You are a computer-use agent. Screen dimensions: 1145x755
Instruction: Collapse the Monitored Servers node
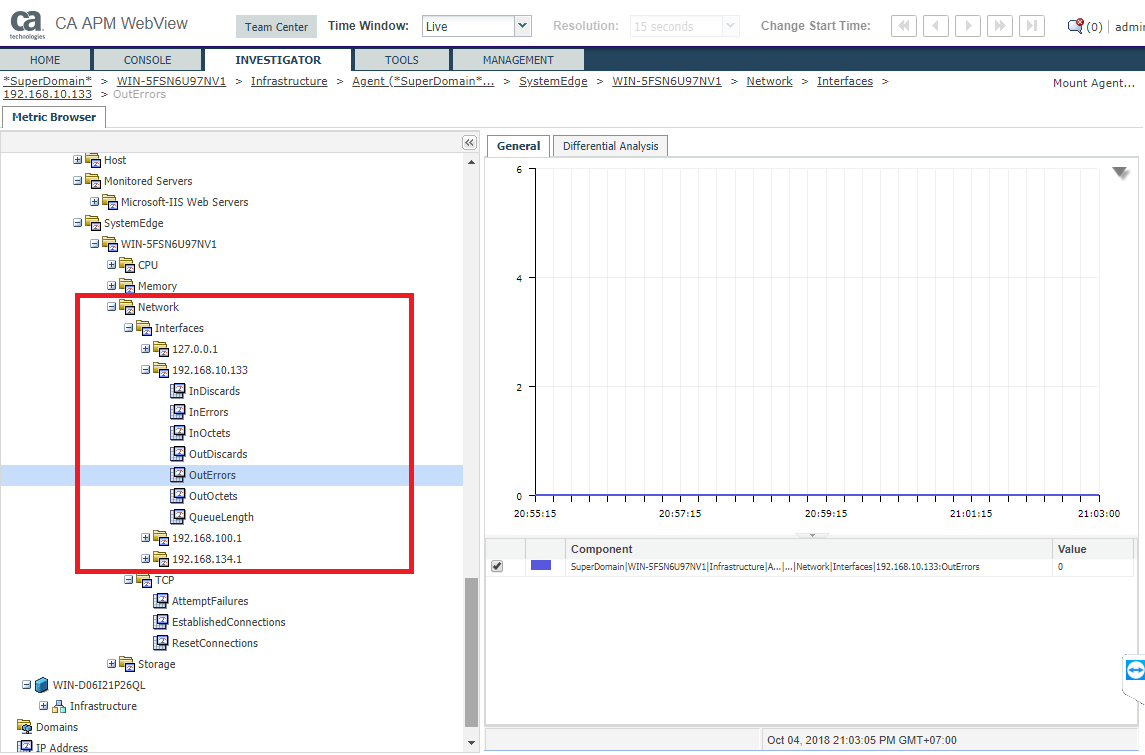[77, 180]
